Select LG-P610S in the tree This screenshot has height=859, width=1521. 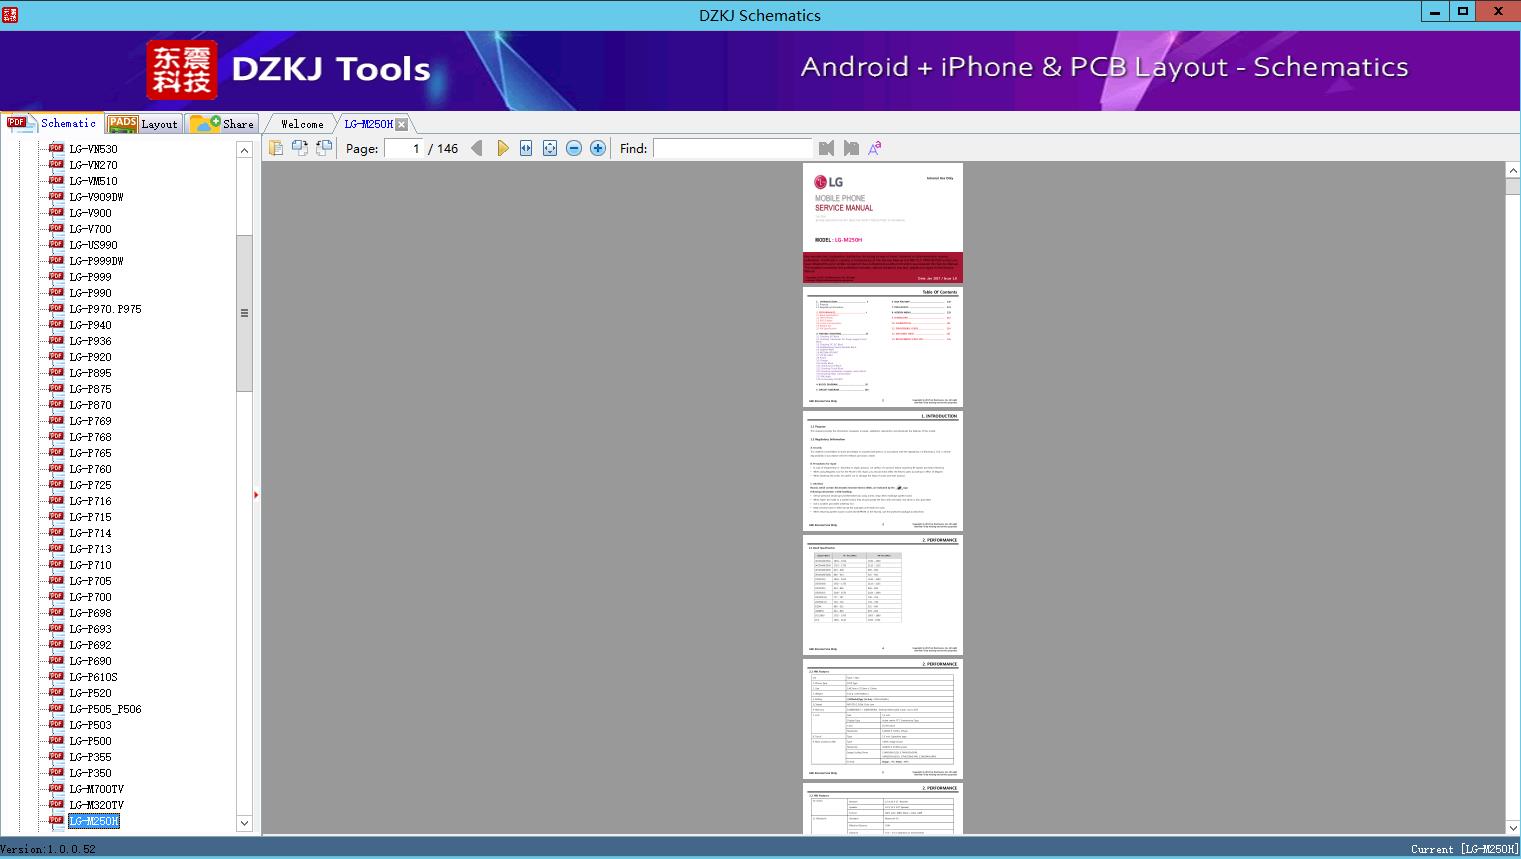93,677
